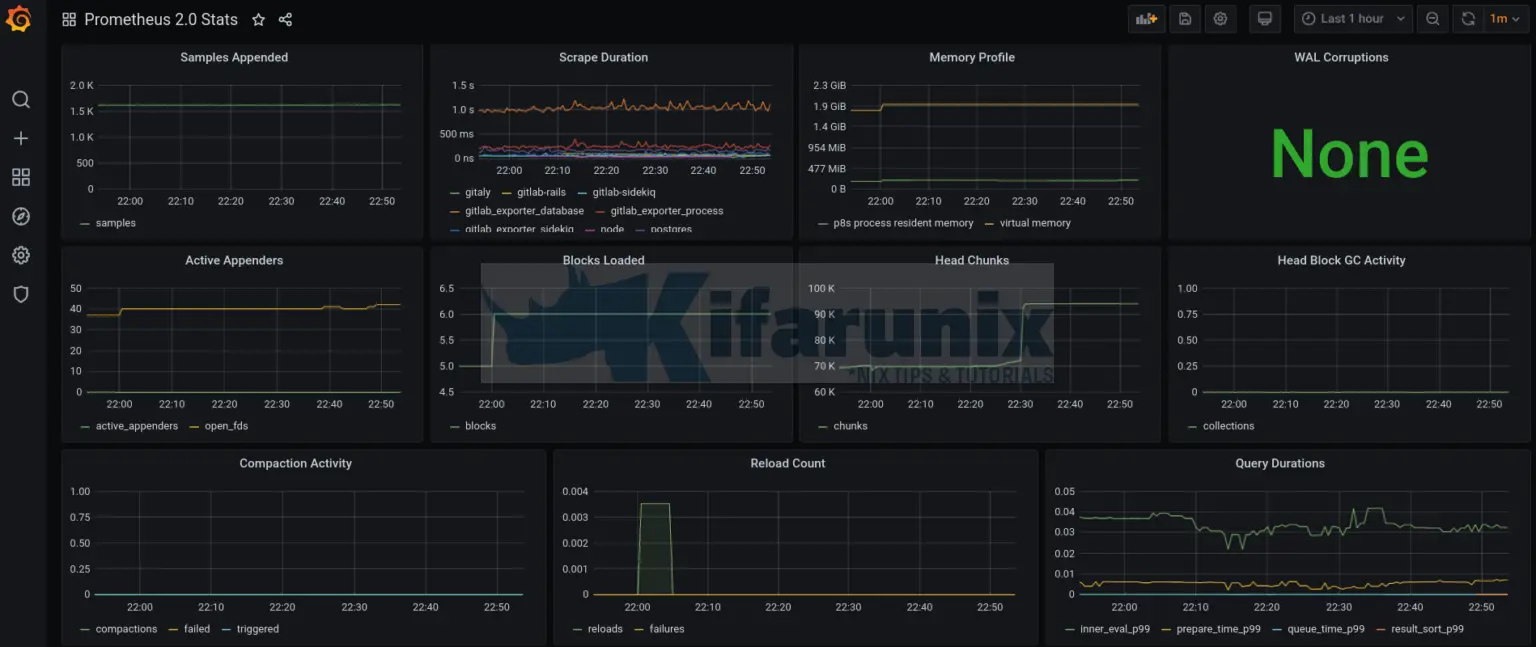
Task: Open Search dashboards from sidebar
Action: pyautogui.click(x=20, y=99)
